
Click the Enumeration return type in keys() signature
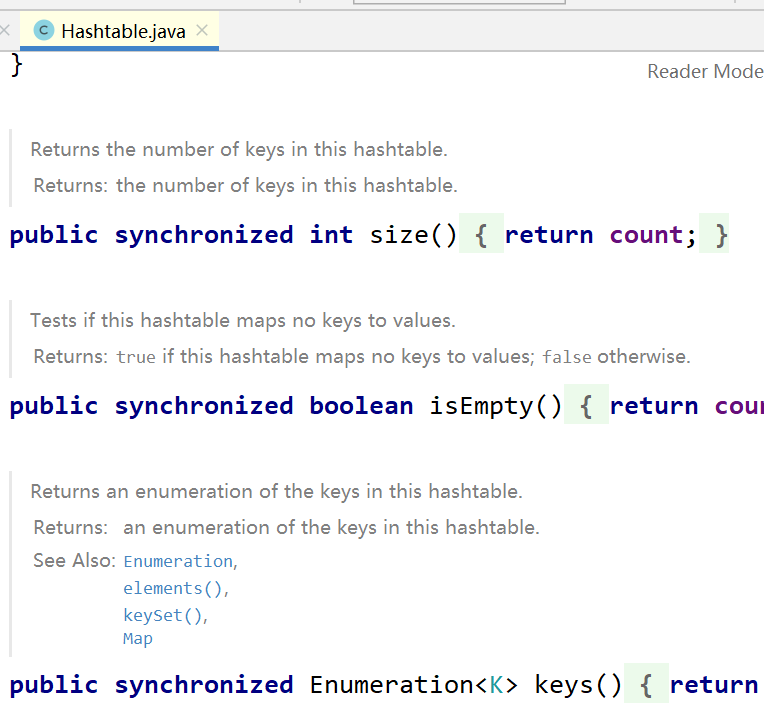[391, 685]
